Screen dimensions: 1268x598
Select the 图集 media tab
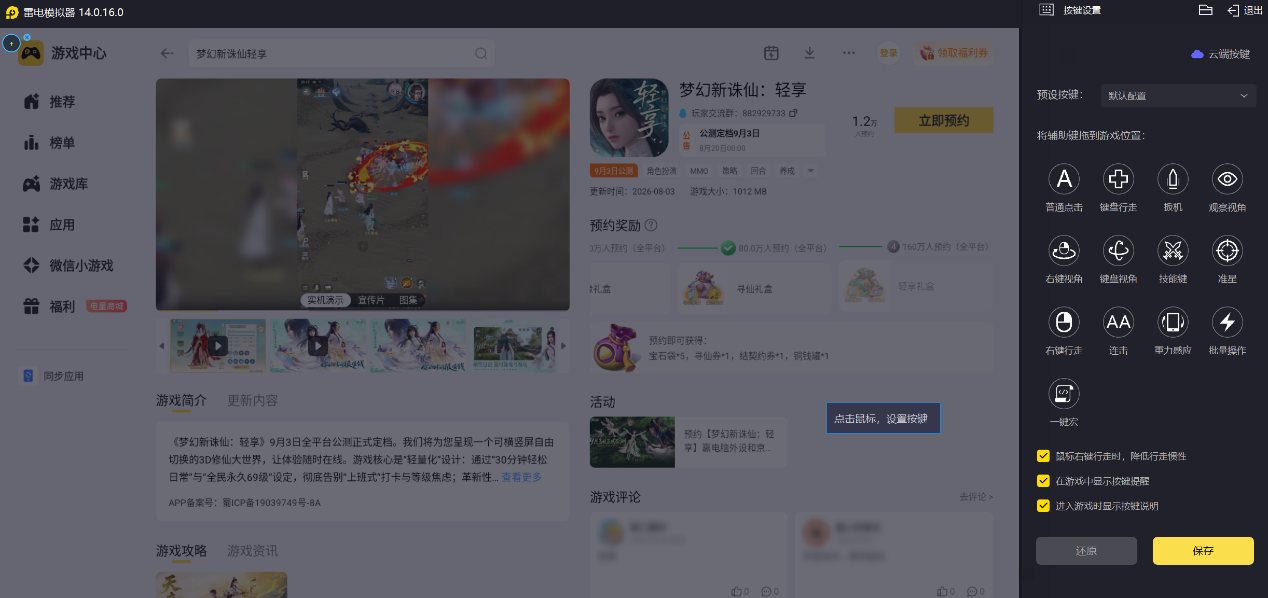pyautogui.click(x=410, y=300)
